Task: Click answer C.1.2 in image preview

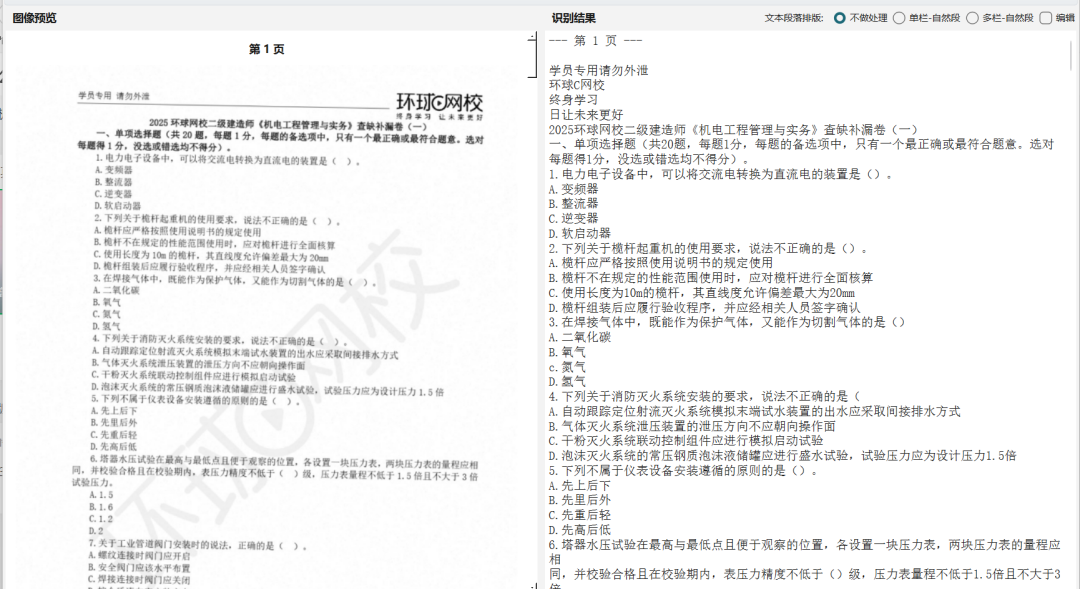Action: pyautogui.click(x=101, y=519)
